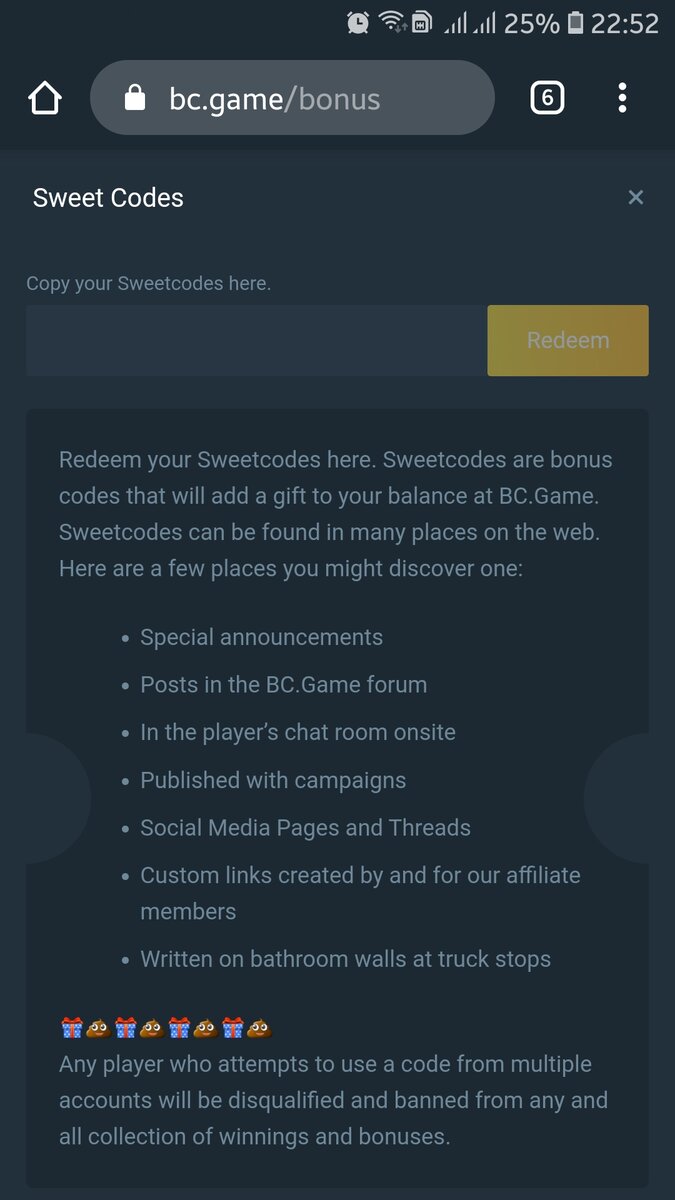Tap the browser home icon
The width and height of the screenshot is (675, 1200).
tap(45, 98)
